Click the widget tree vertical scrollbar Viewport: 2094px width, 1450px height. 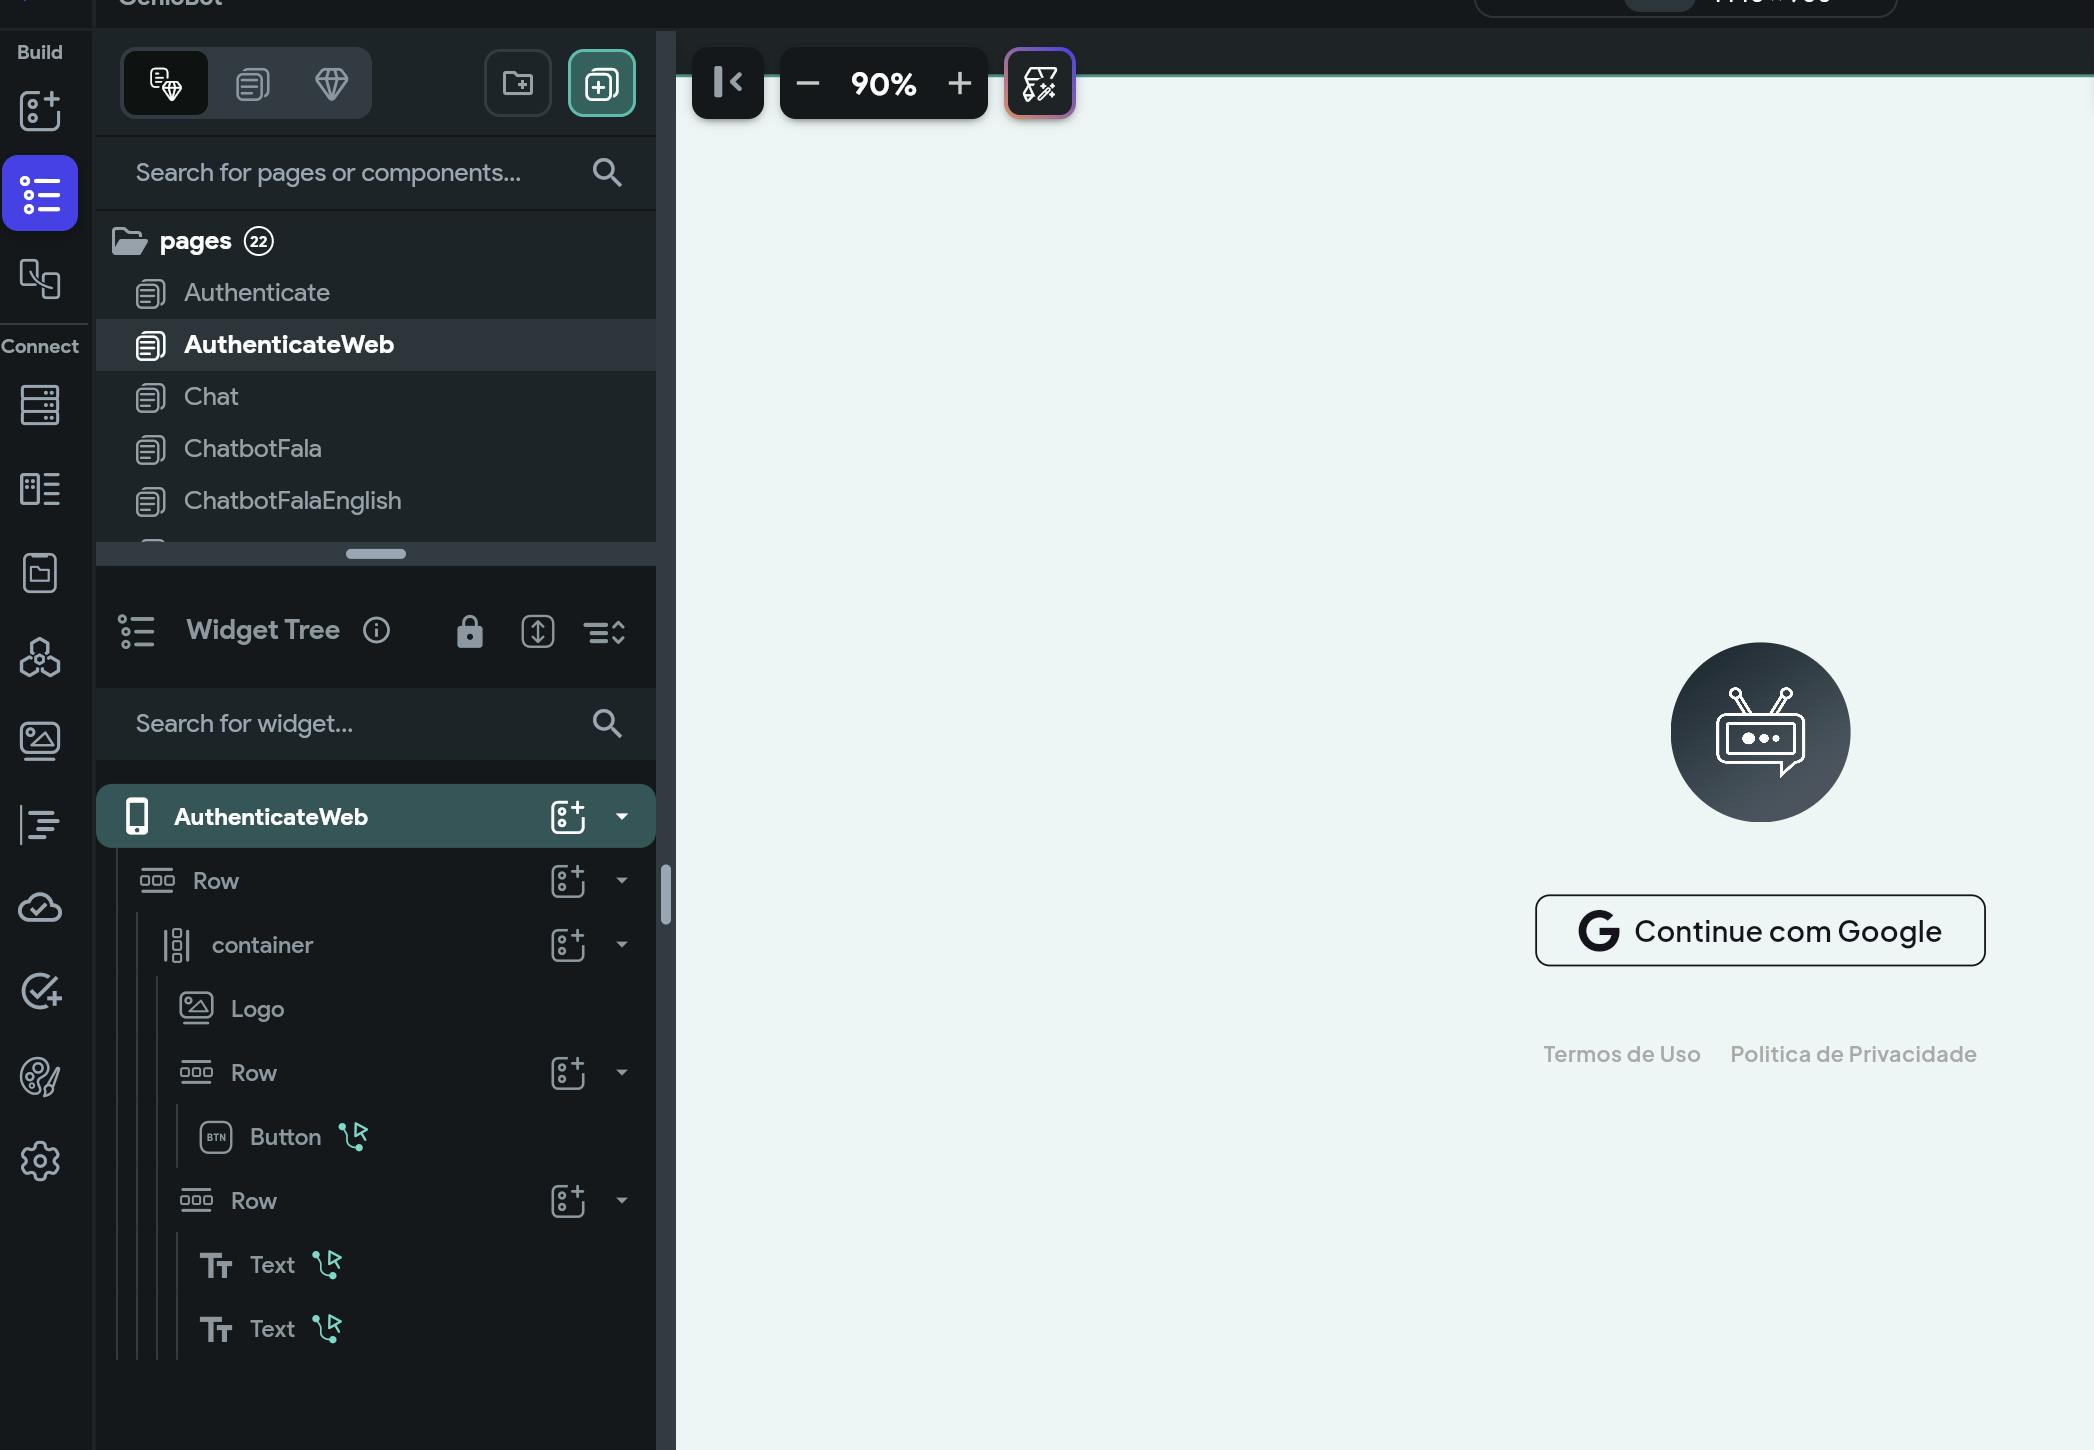tap(665, 894)
